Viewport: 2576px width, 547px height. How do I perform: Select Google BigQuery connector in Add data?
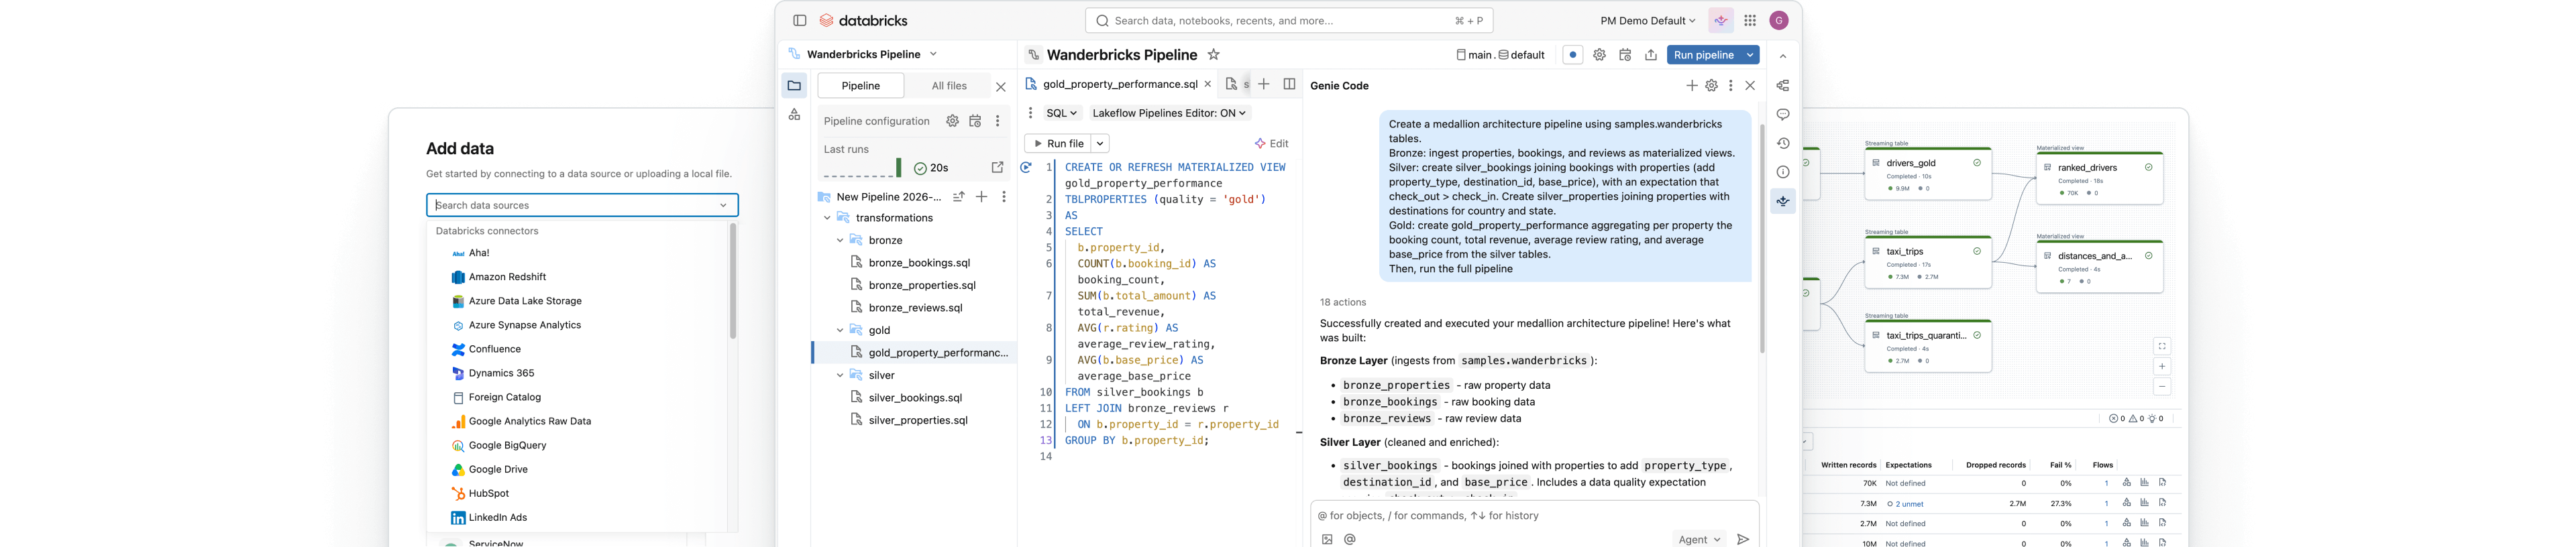pyautogui.click(x=507, y=445)
